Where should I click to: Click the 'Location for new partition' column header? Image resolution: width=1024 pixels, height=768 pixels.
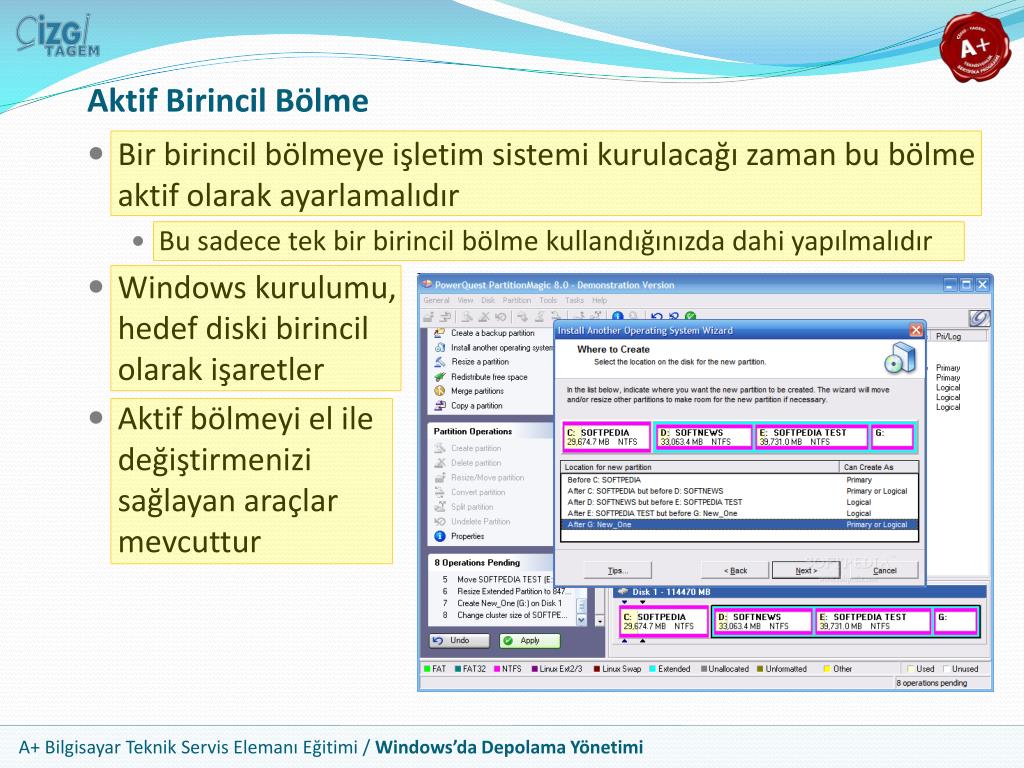(700, 467)
